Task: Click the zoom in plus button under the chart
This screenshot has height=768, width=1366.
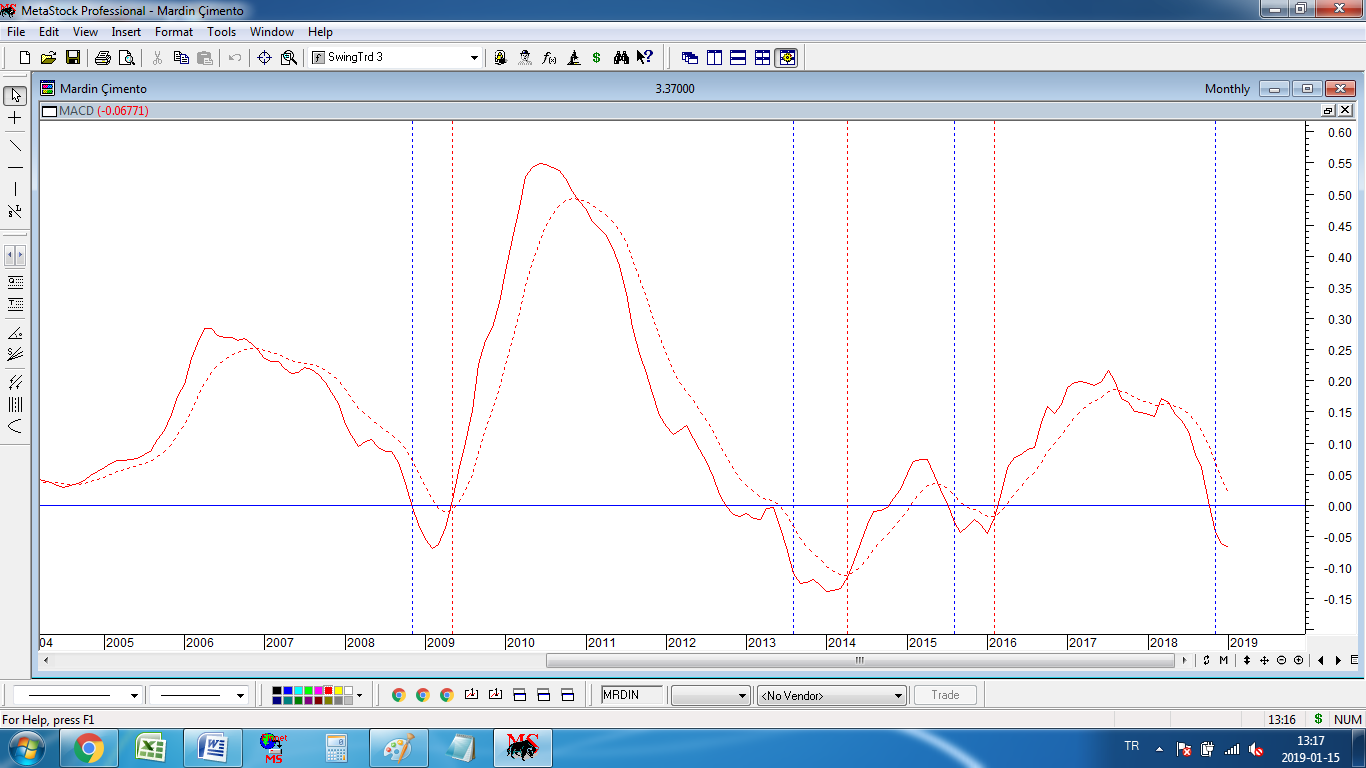Action: (x=1298, y=660)
